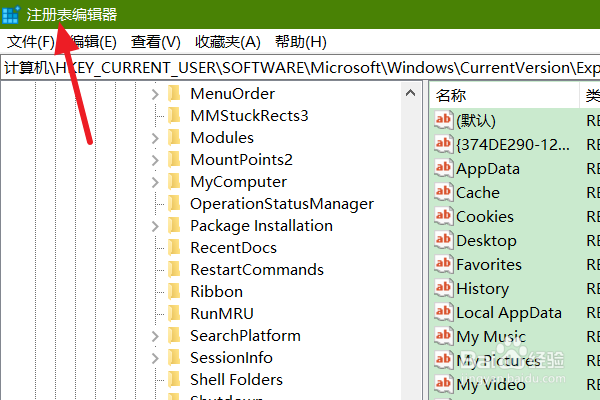Click the registry path address bar

(300, 68)
